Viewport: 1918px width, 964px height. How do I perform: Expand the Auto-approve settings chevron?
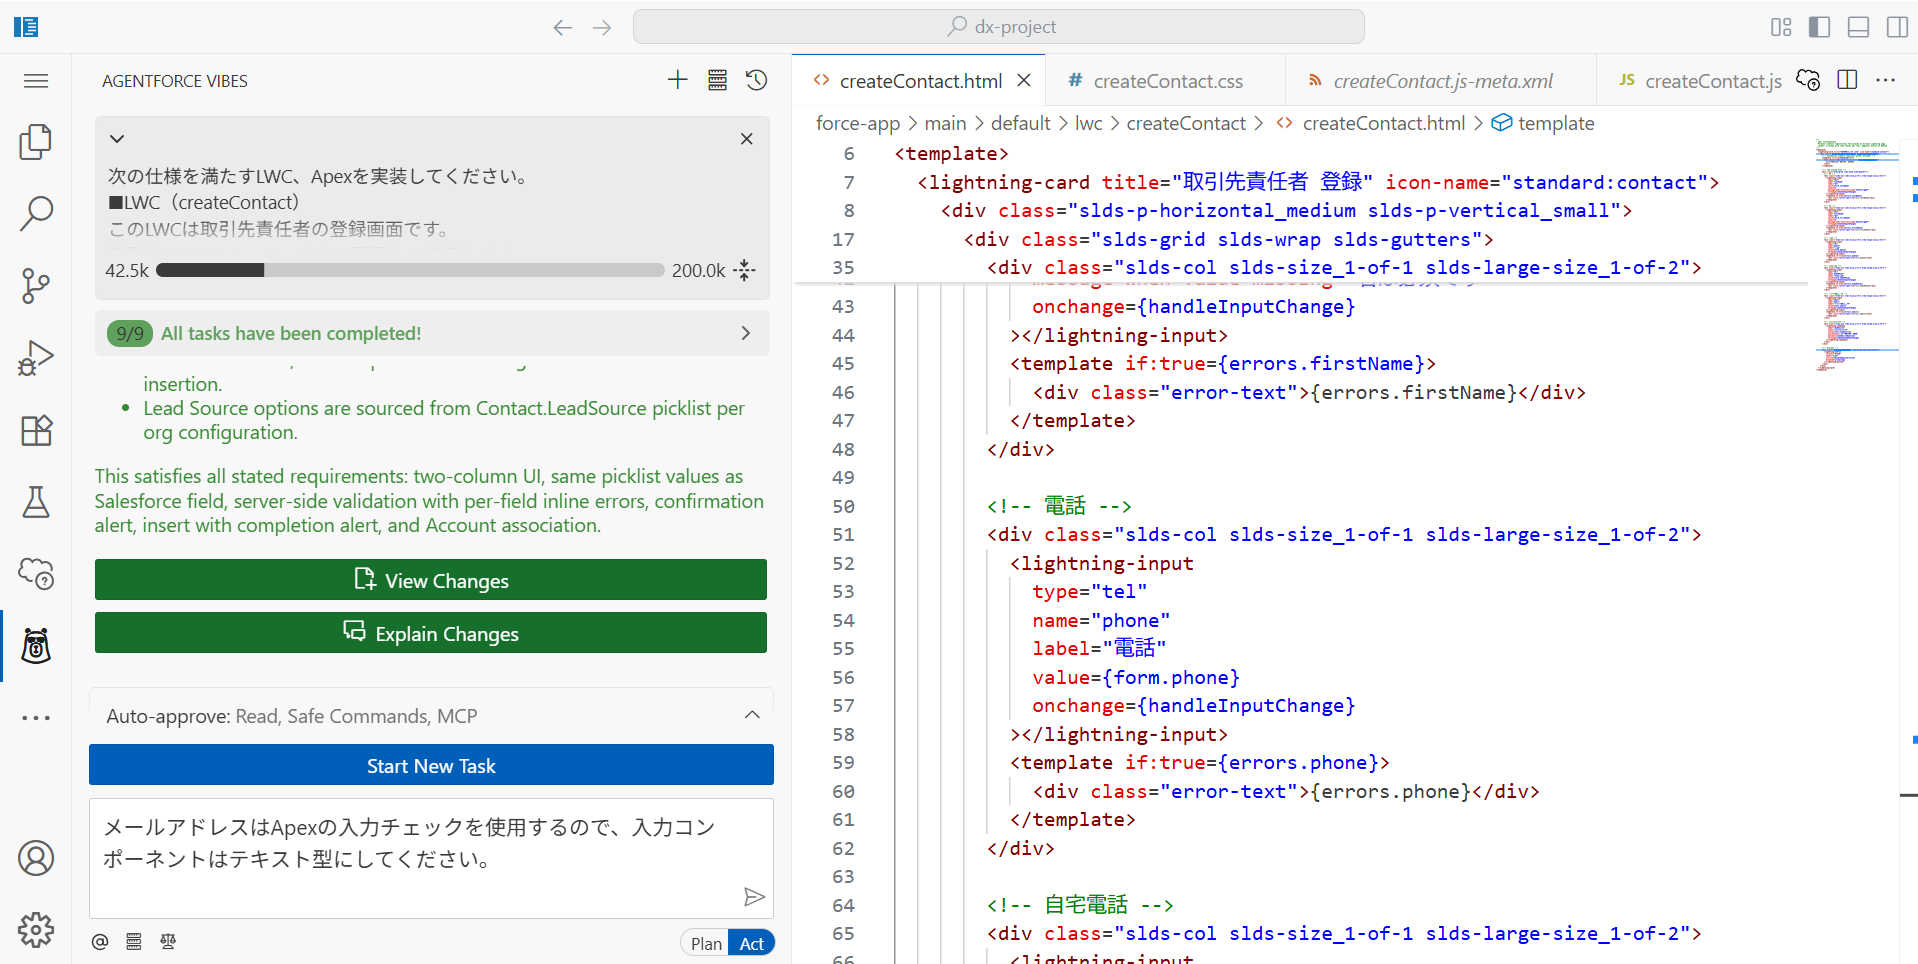click(x=752, y=715)
